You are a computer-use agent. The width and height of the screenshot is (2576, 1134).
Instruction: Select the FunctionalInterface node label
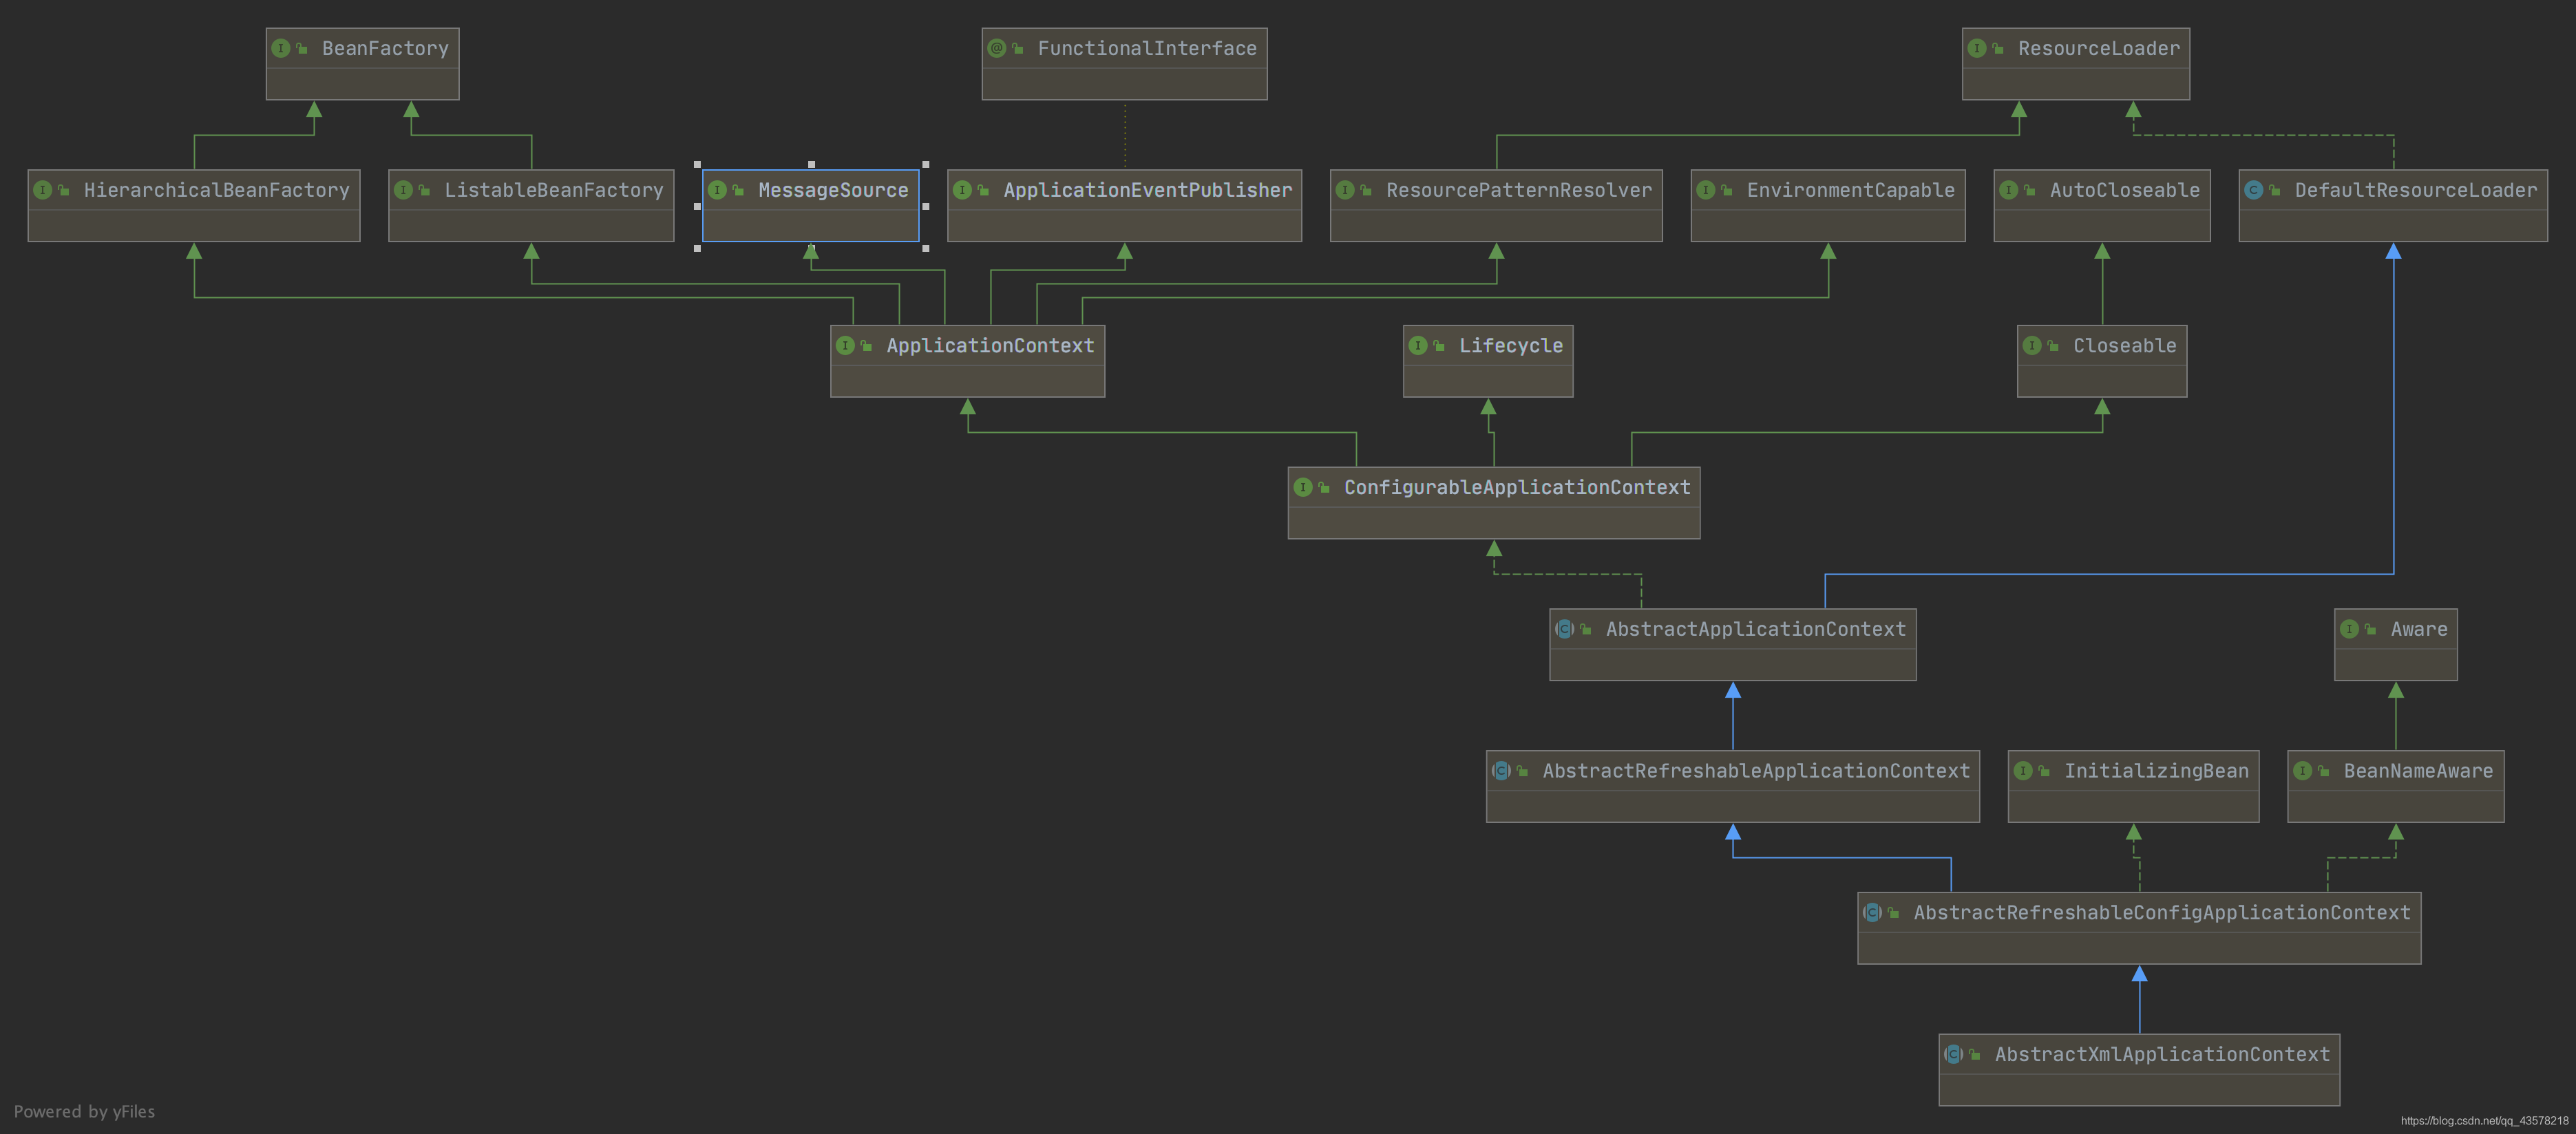(1147, 48)
